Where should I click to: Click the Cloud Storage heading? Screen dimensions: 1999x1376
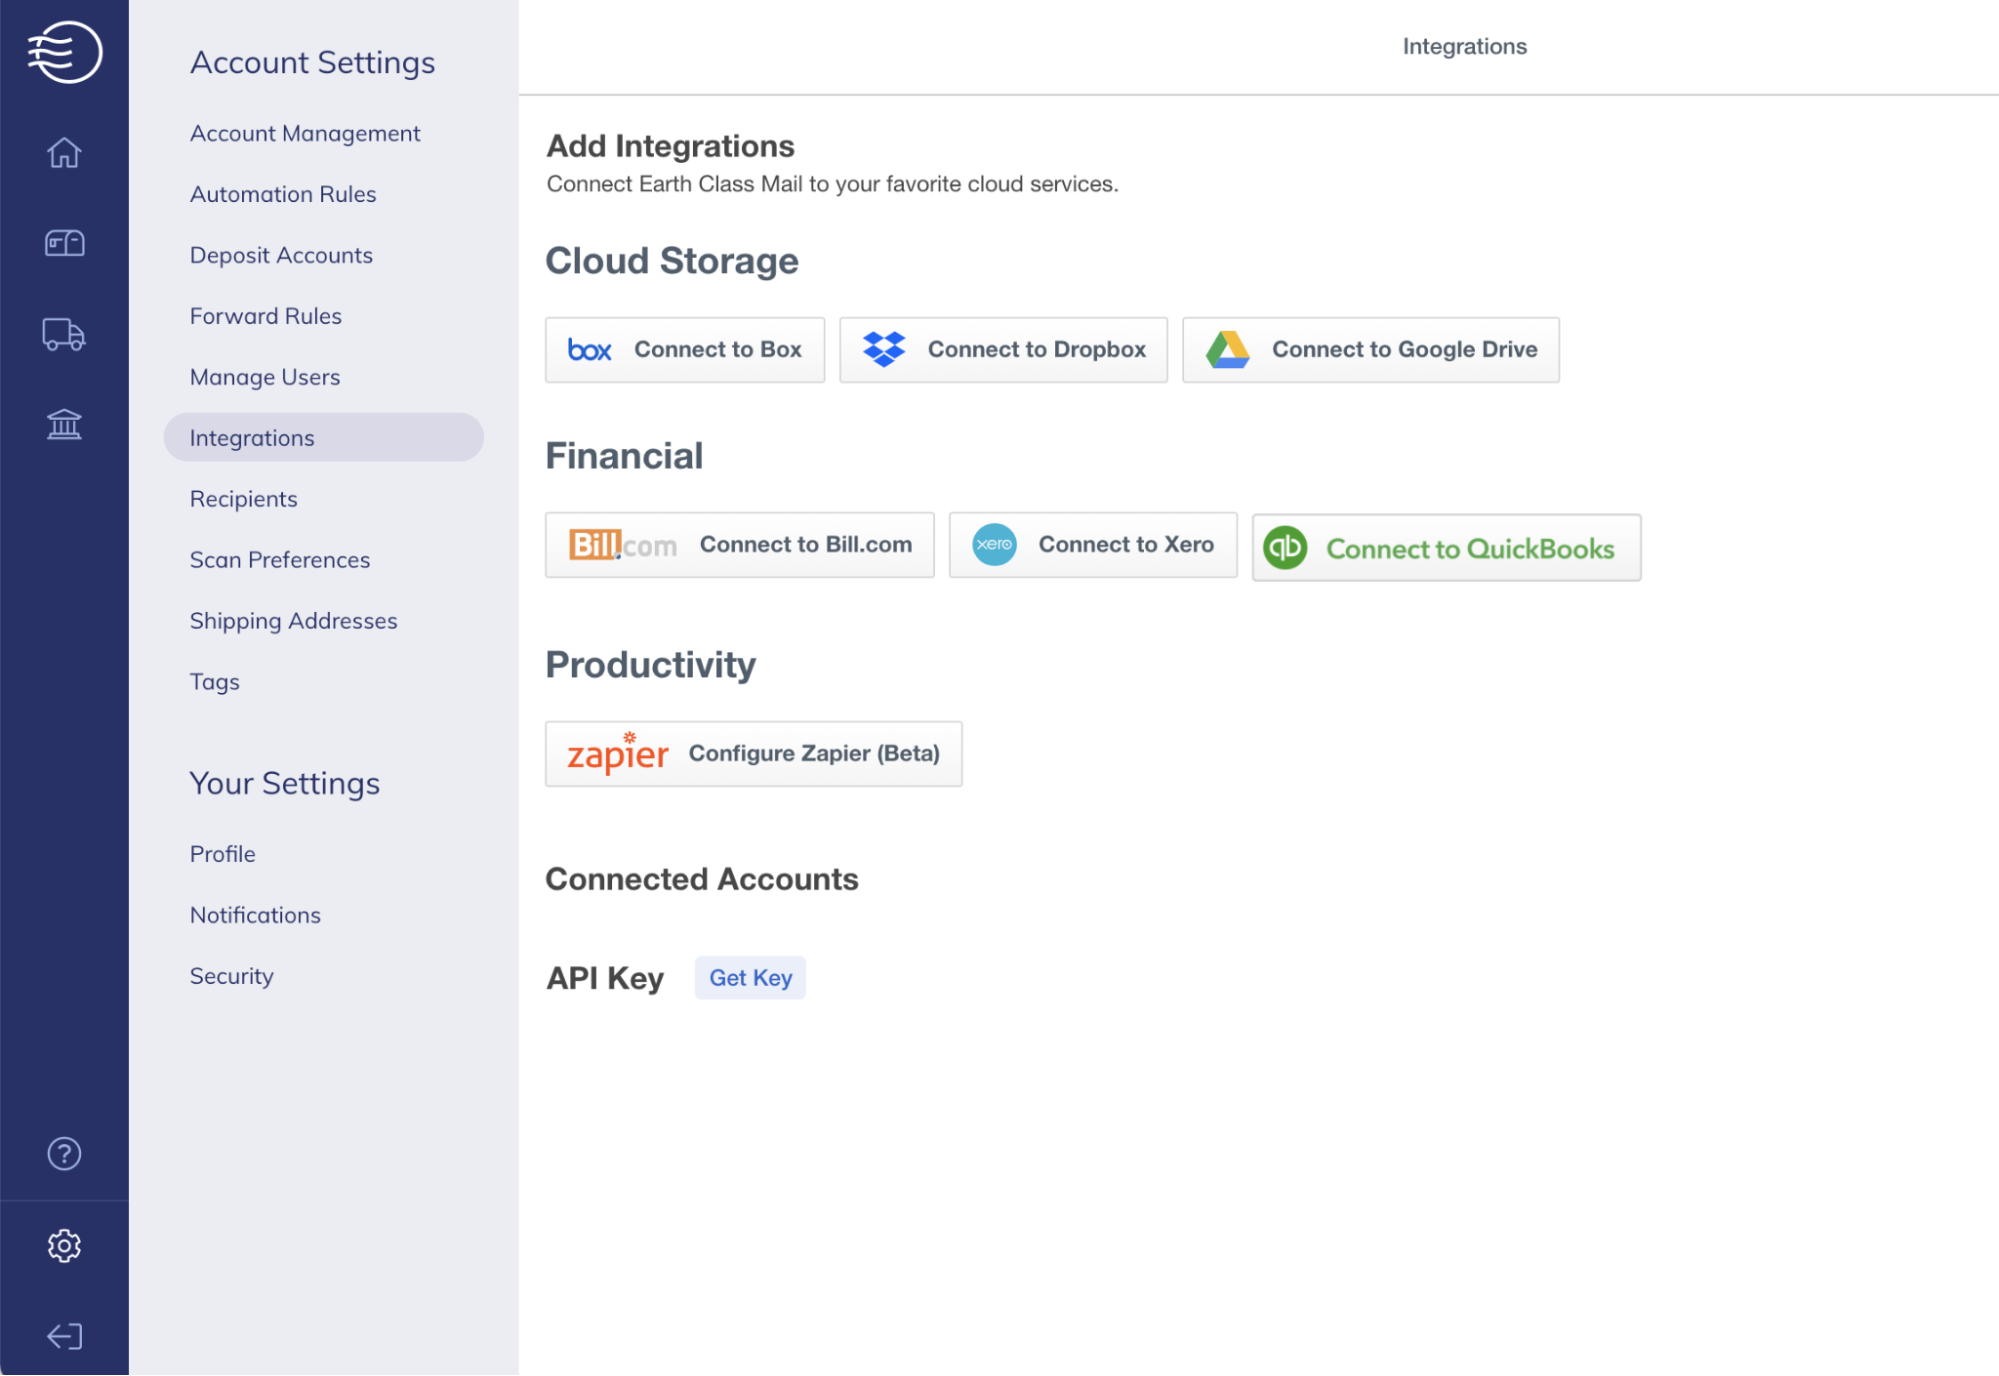pos(672,261)
